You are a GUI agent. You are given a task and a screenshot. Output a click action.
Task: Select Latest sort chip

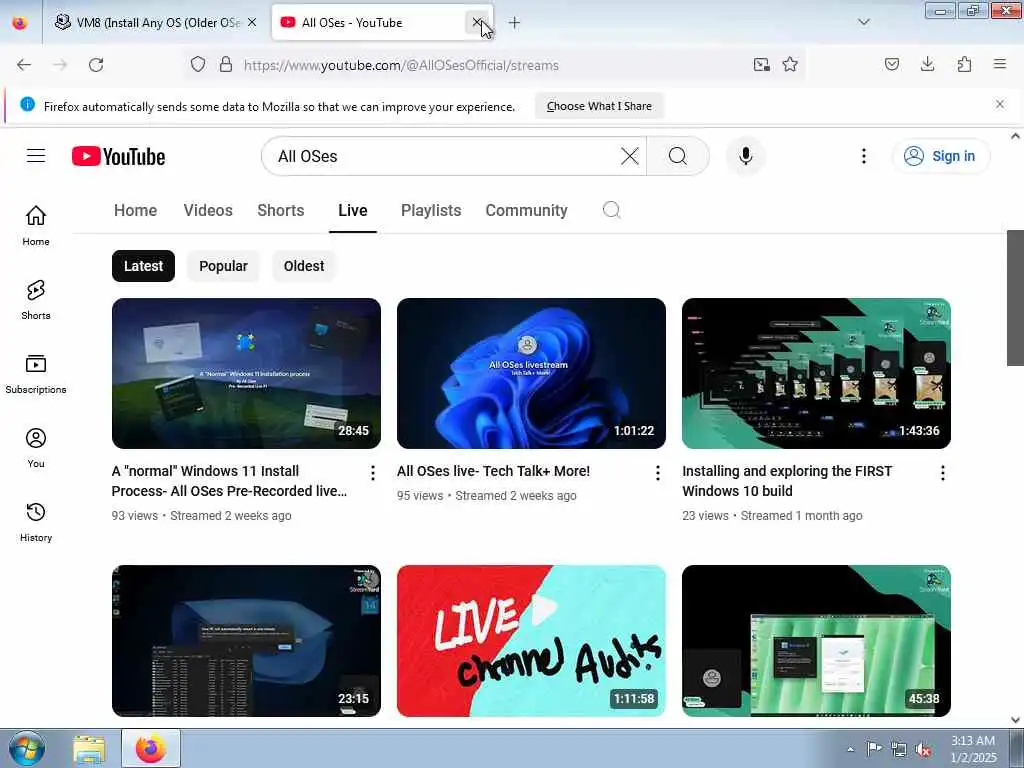143,266
